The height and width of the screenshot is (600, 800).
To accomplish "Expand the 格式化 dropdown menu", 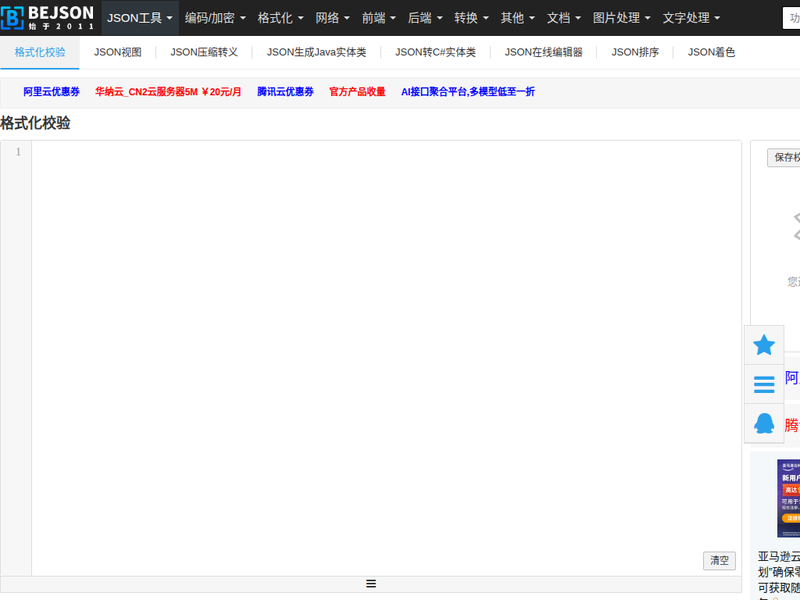I will 280,18.
